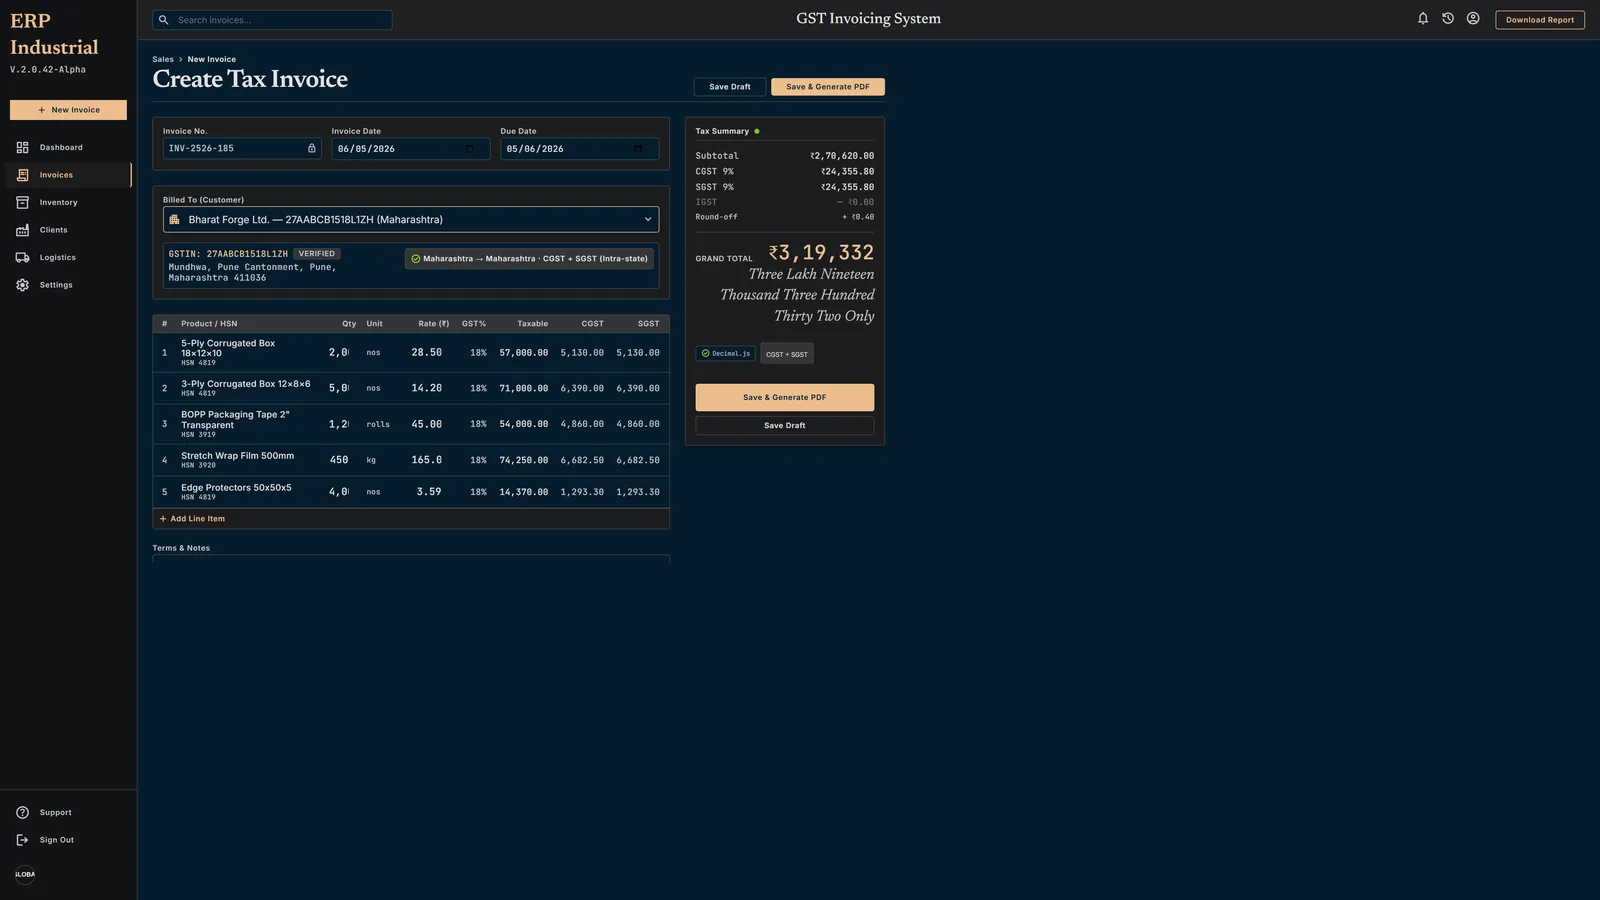Edit rate 165.0 for Stretch Wrap
1600x900 pixels.
pos(427,461)
